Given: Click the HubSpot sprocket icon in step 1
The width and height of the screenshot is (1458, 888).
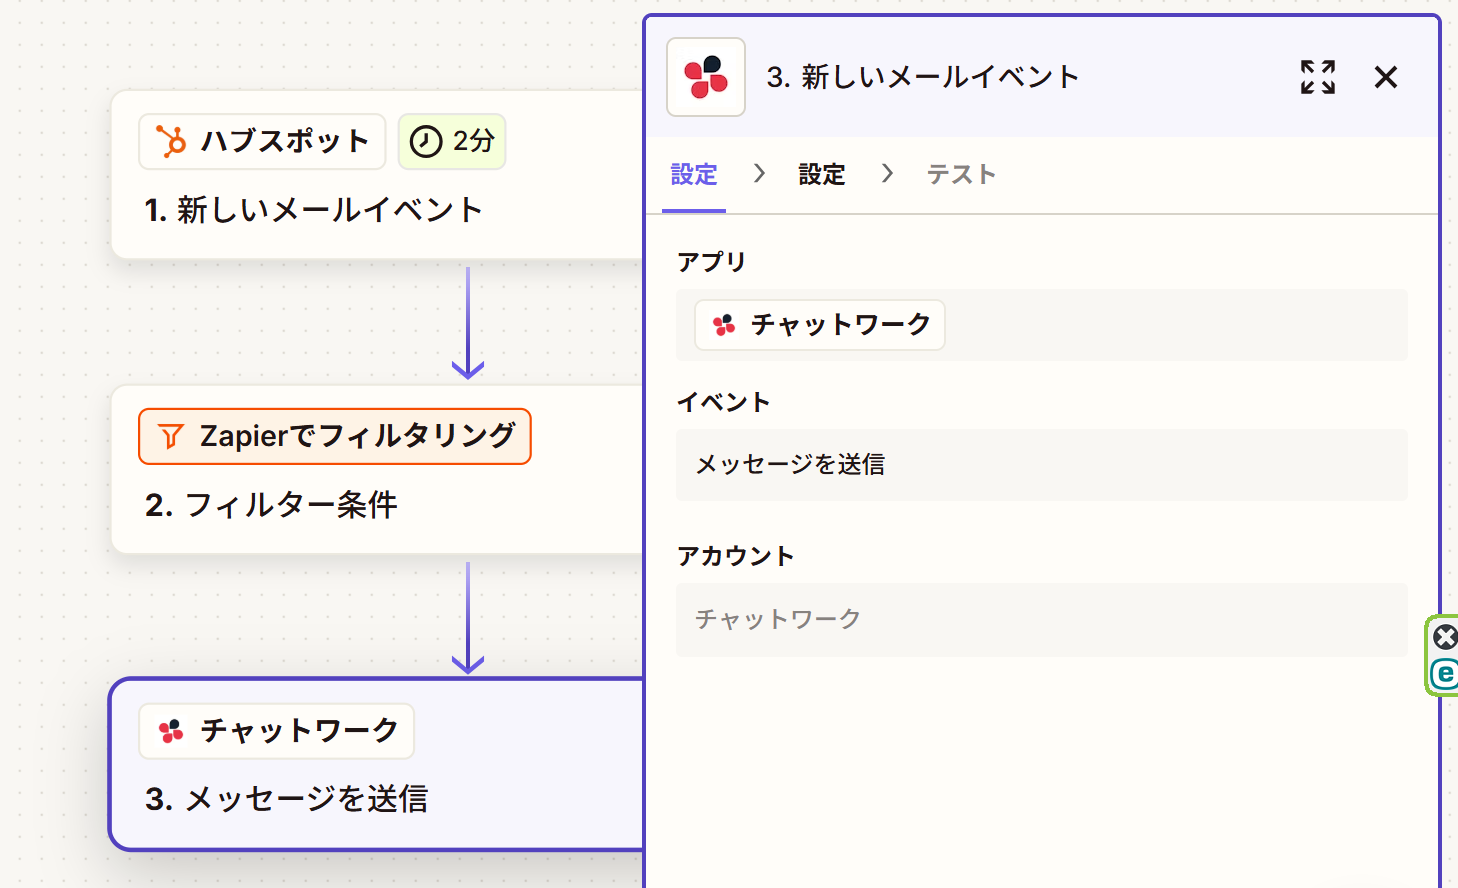Looking at the screenshot, I should (171, 142).
